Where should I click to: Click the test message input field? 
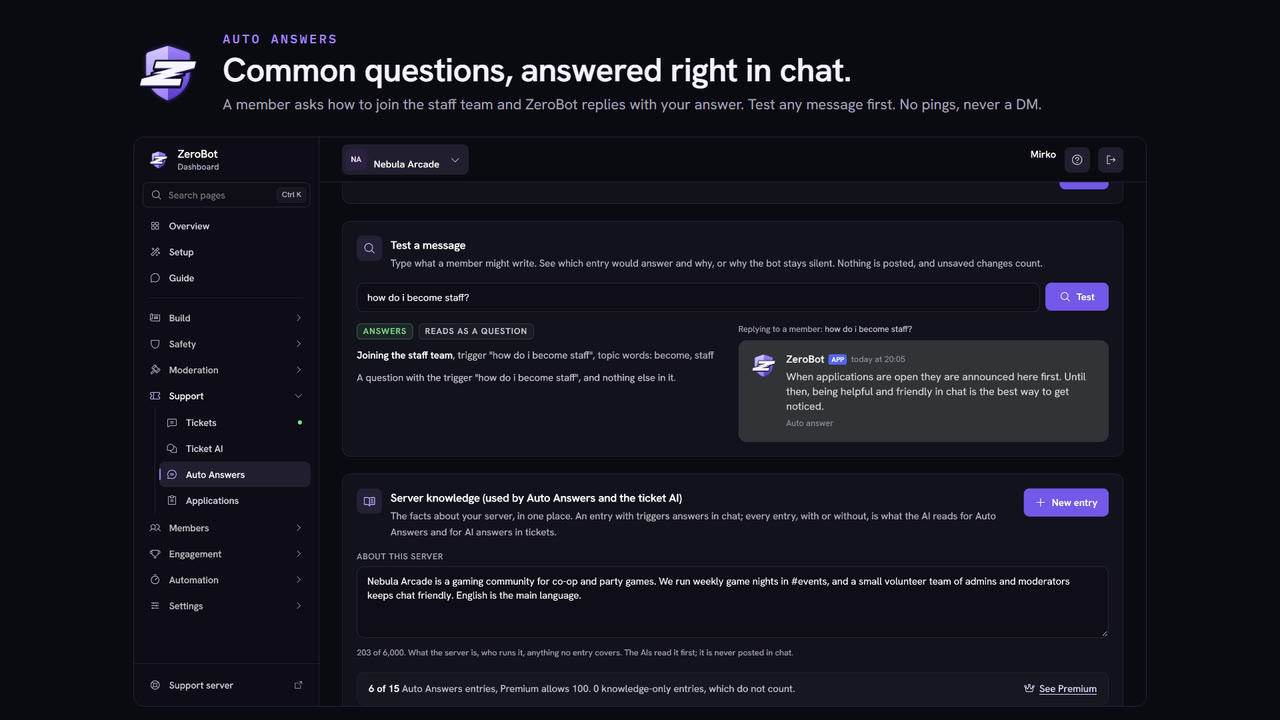click(698, 297)
